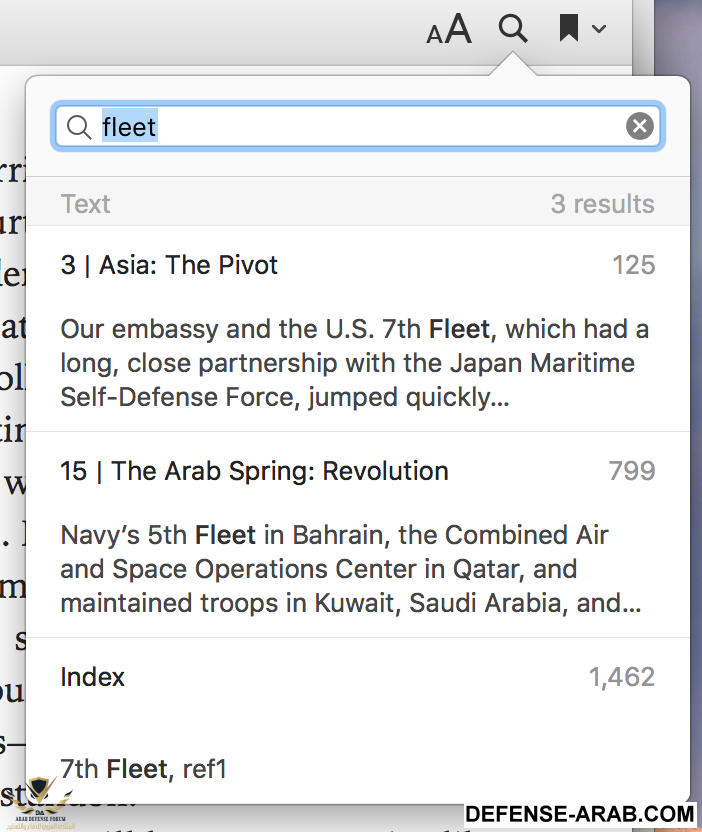The width and height of the screenshot is (702, 832).
Task: Click the magnifier search toolbar icon
Action: coord(513,28)
